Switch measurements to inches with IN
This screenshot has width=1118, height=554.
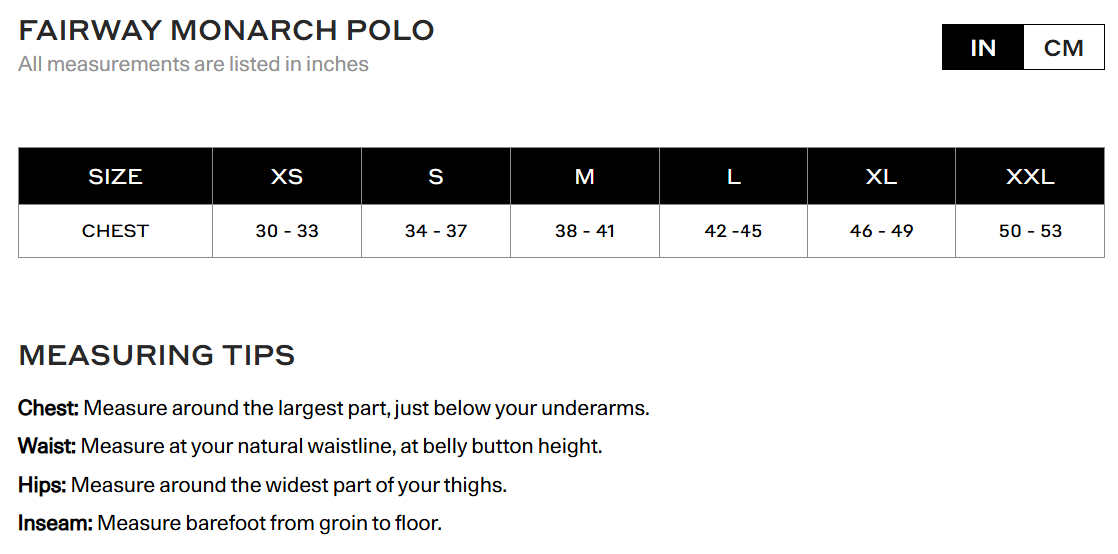[983, 48]
